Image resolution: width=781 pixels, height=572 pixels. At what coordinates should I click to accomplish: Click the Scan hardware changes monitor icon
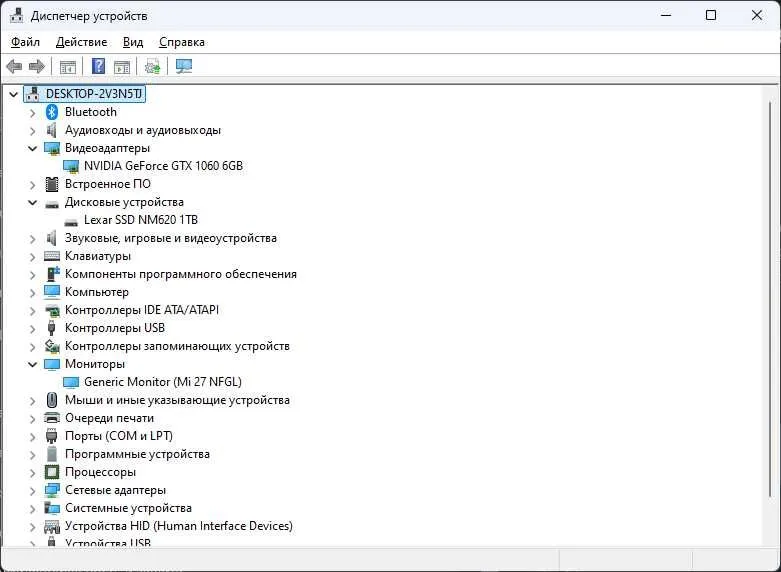click(184, 66)
